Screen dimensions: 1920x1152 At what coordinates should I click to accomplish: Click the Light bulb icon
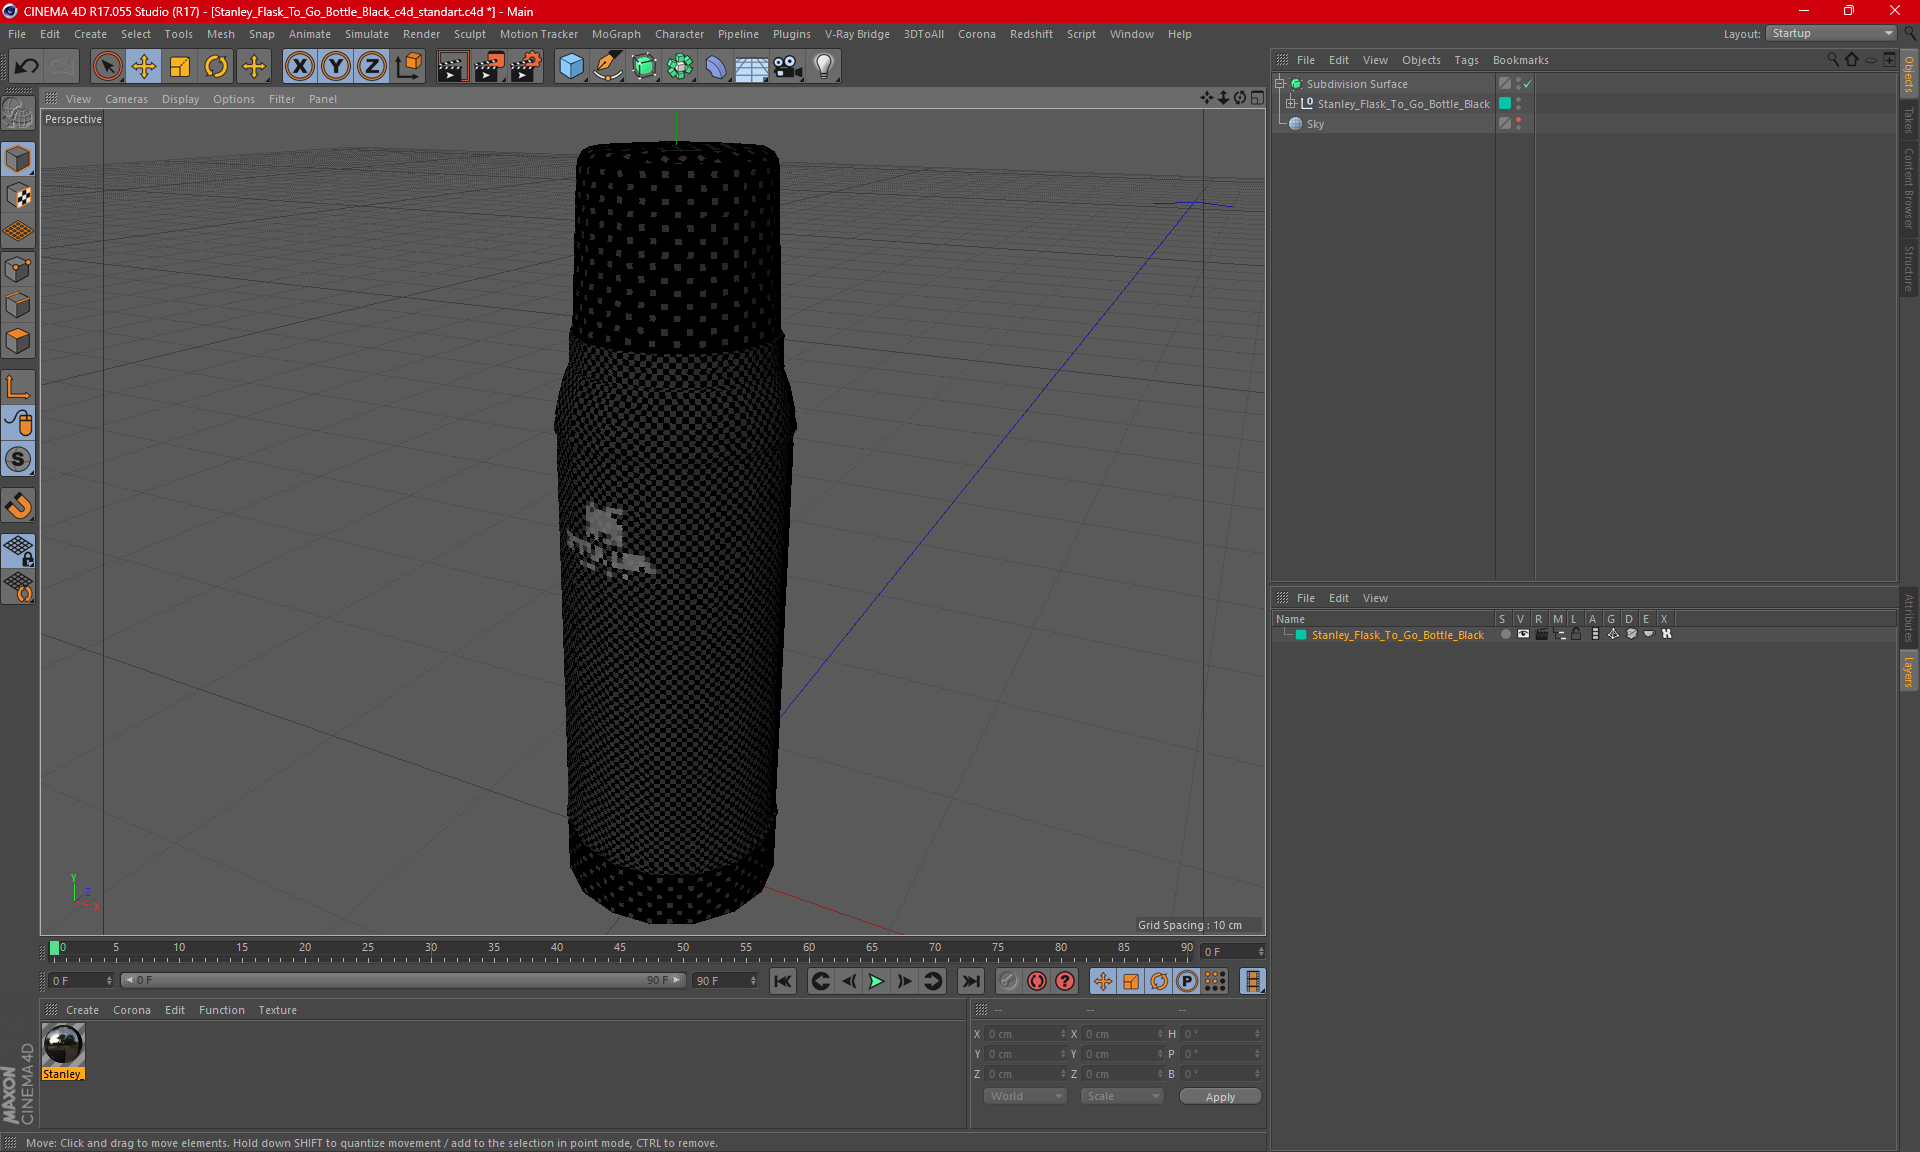(x=823, y=66)
